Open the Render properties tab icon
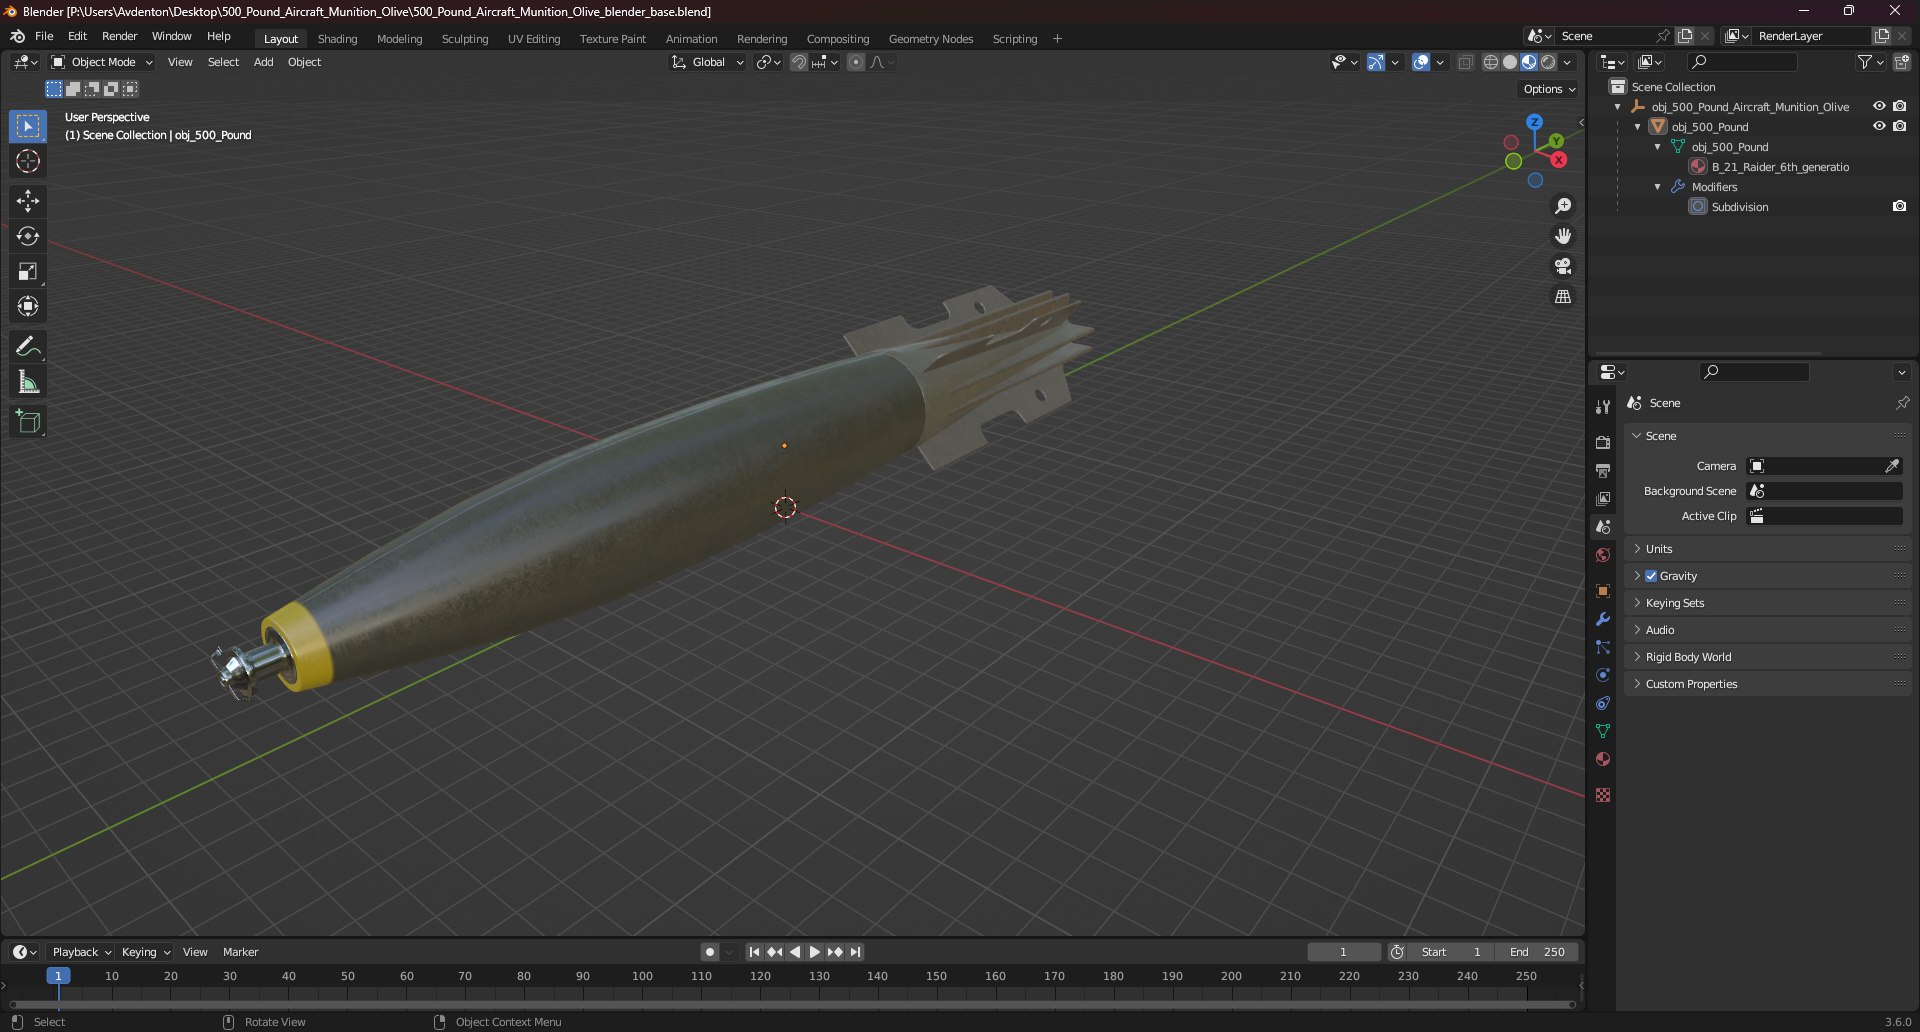1920x1032 pixels. point(1603,442)
